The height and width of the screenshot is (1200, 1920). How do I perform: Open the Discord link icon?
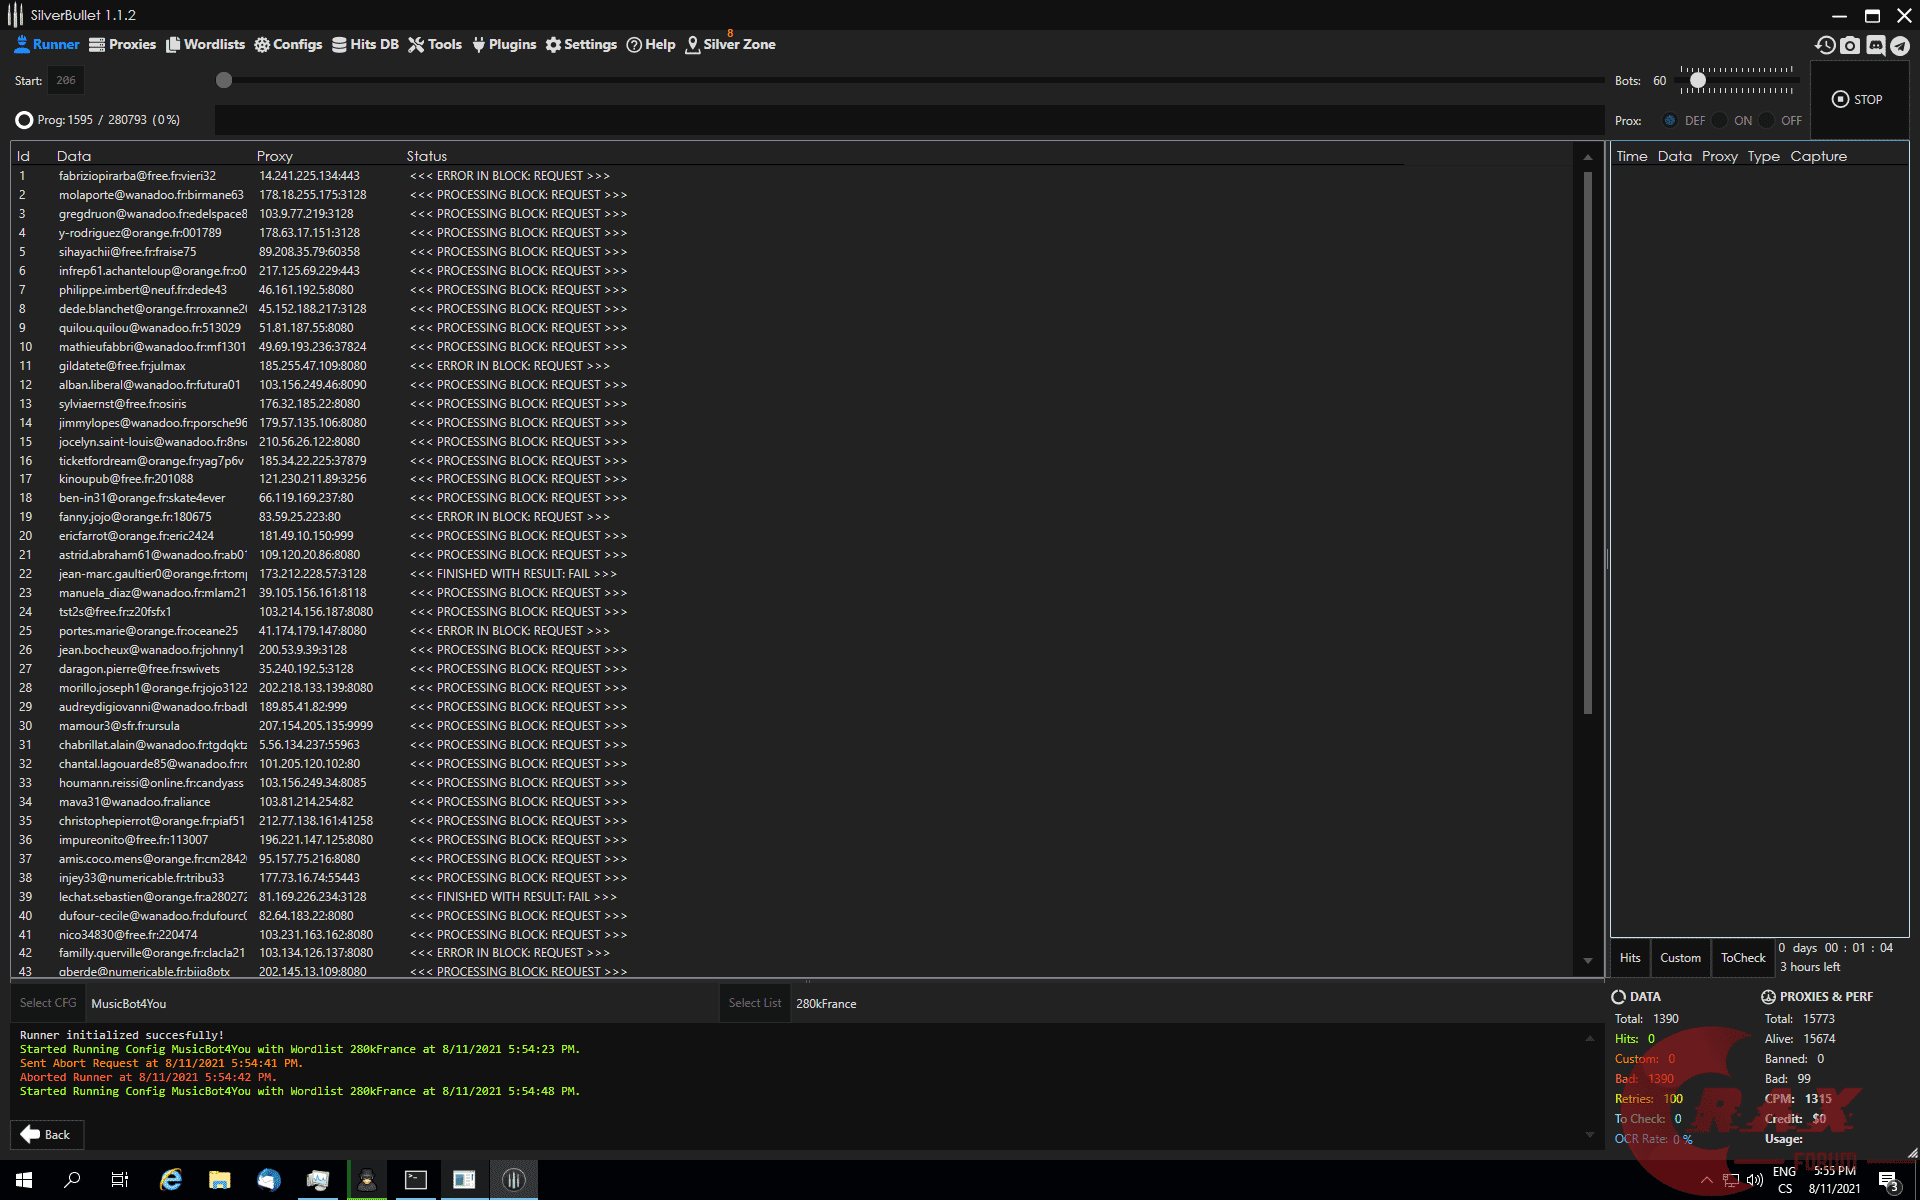(1875, 45)
